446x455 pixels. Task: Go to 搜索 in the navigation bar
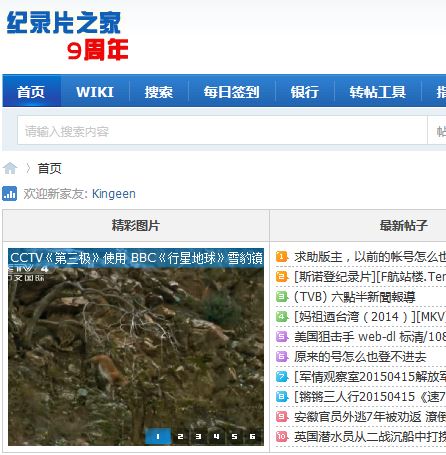[x=159, y=92]
